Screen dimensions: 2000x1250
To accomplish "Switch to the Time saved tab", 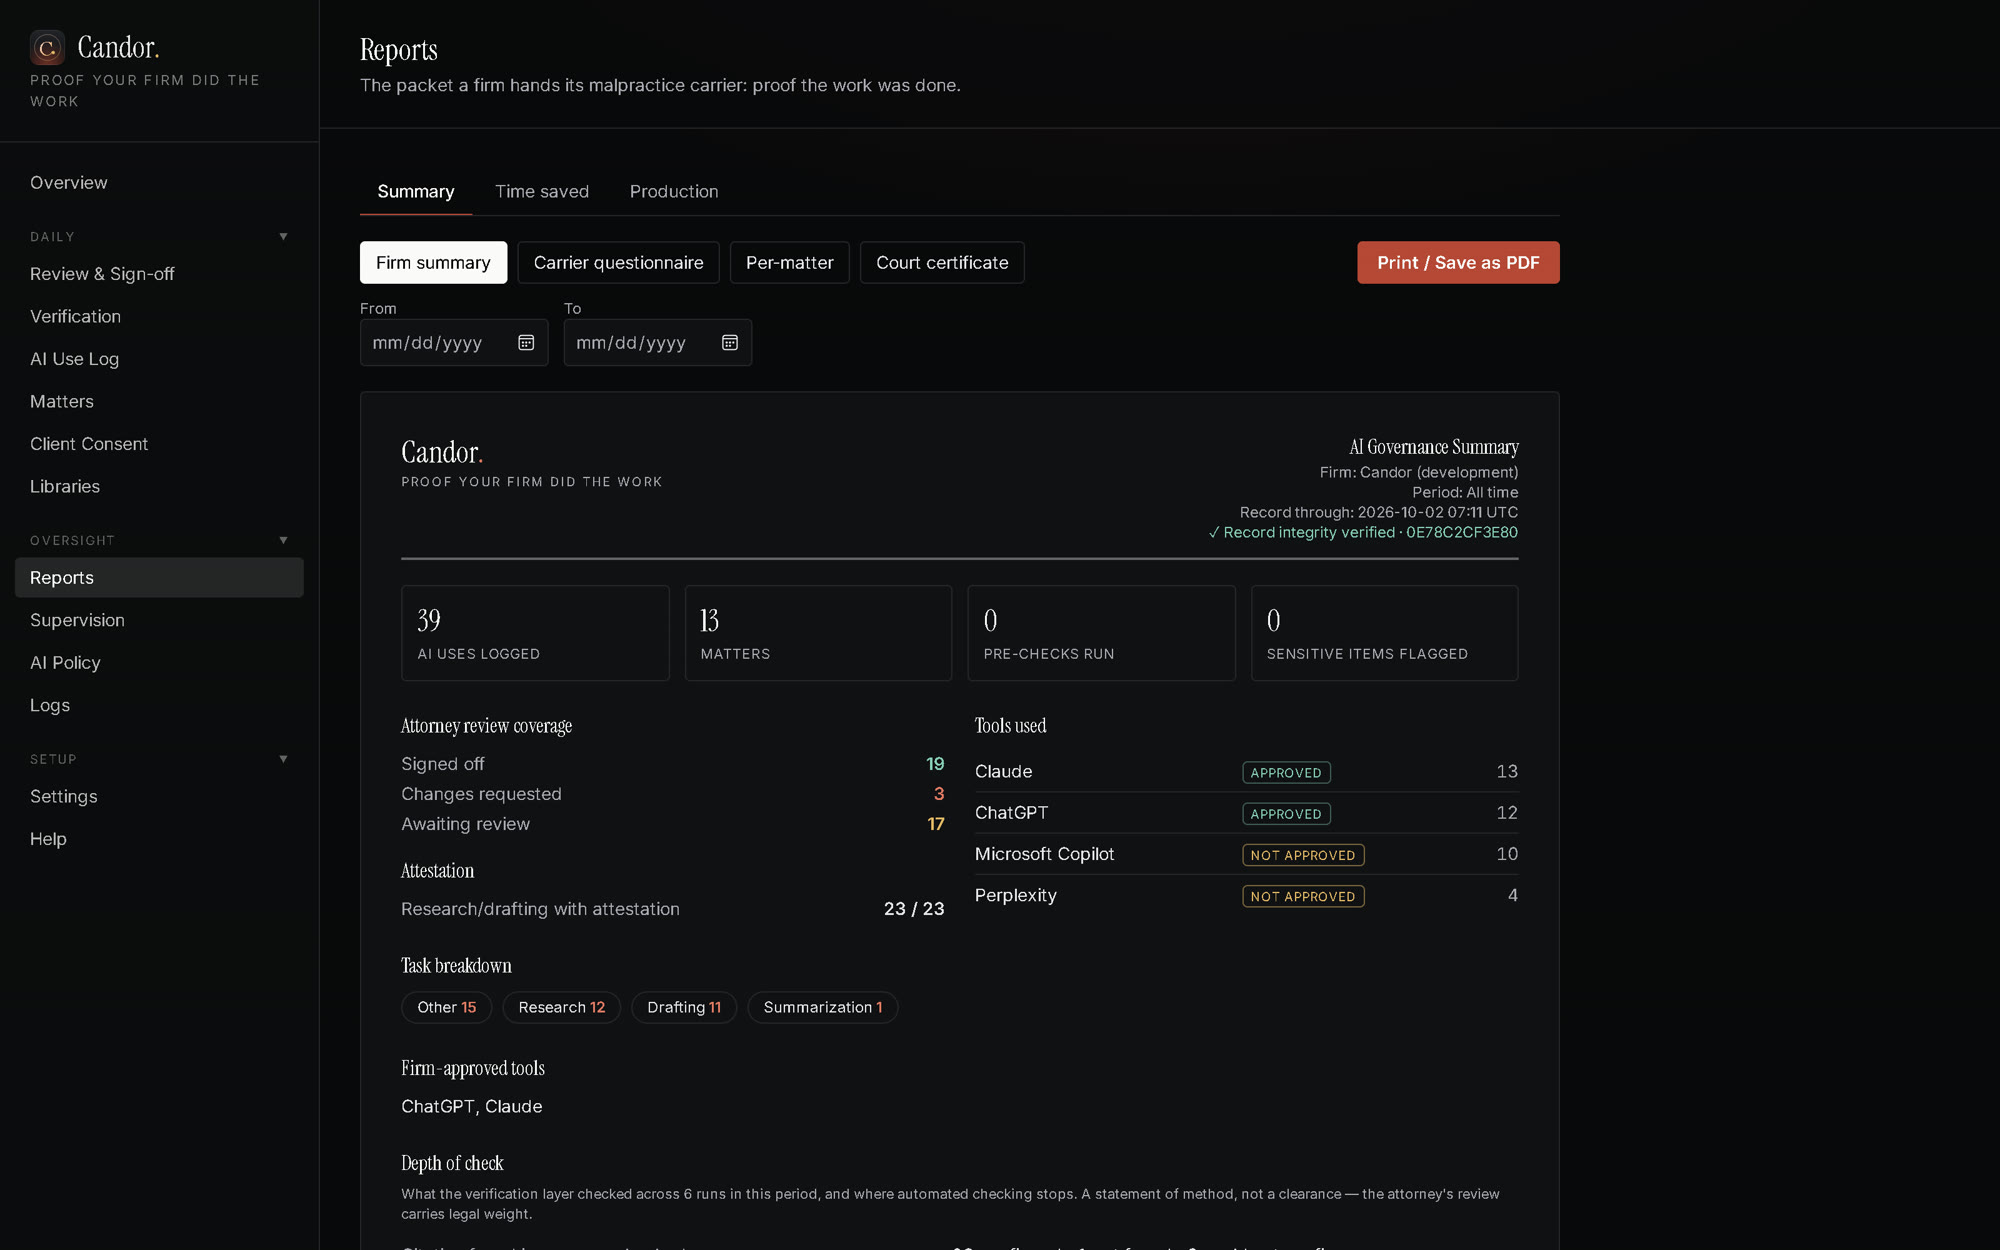I will 542,192.
